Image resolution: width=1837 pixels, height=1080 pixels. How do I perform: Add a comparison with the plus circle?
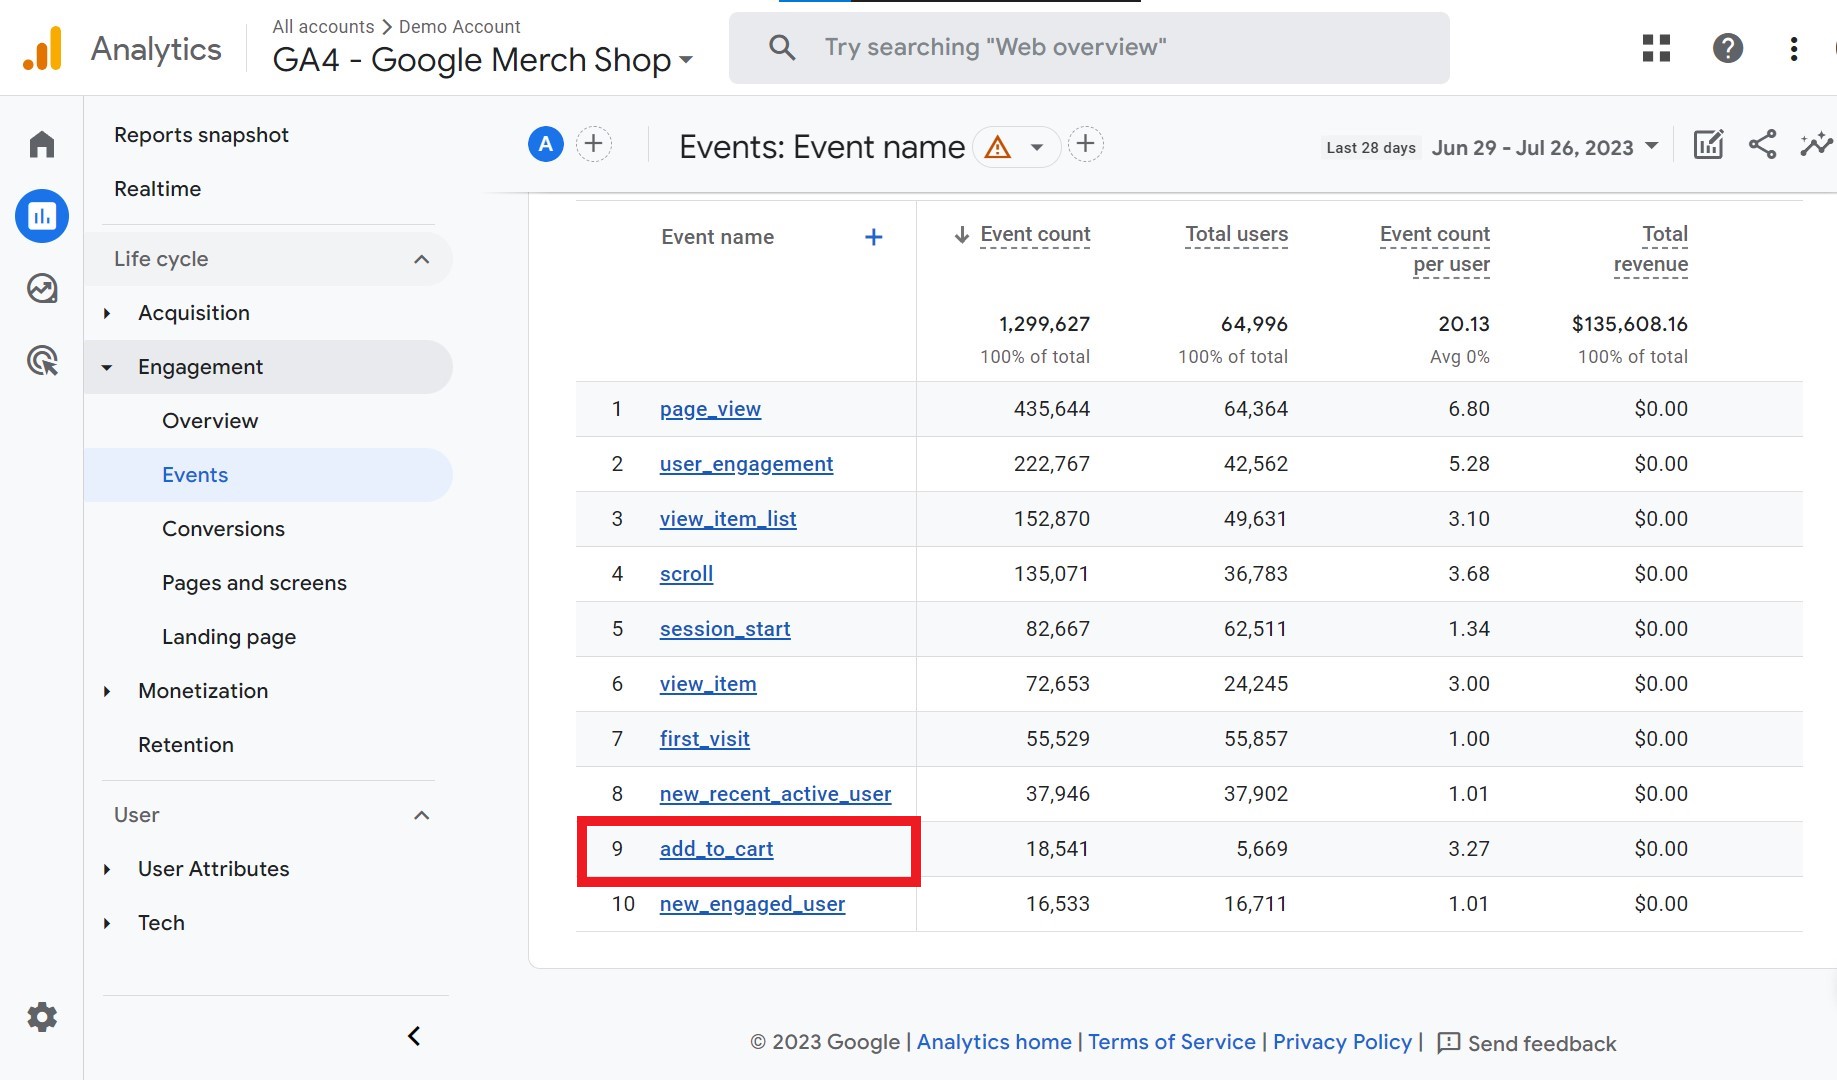click(x=594, y=145)
